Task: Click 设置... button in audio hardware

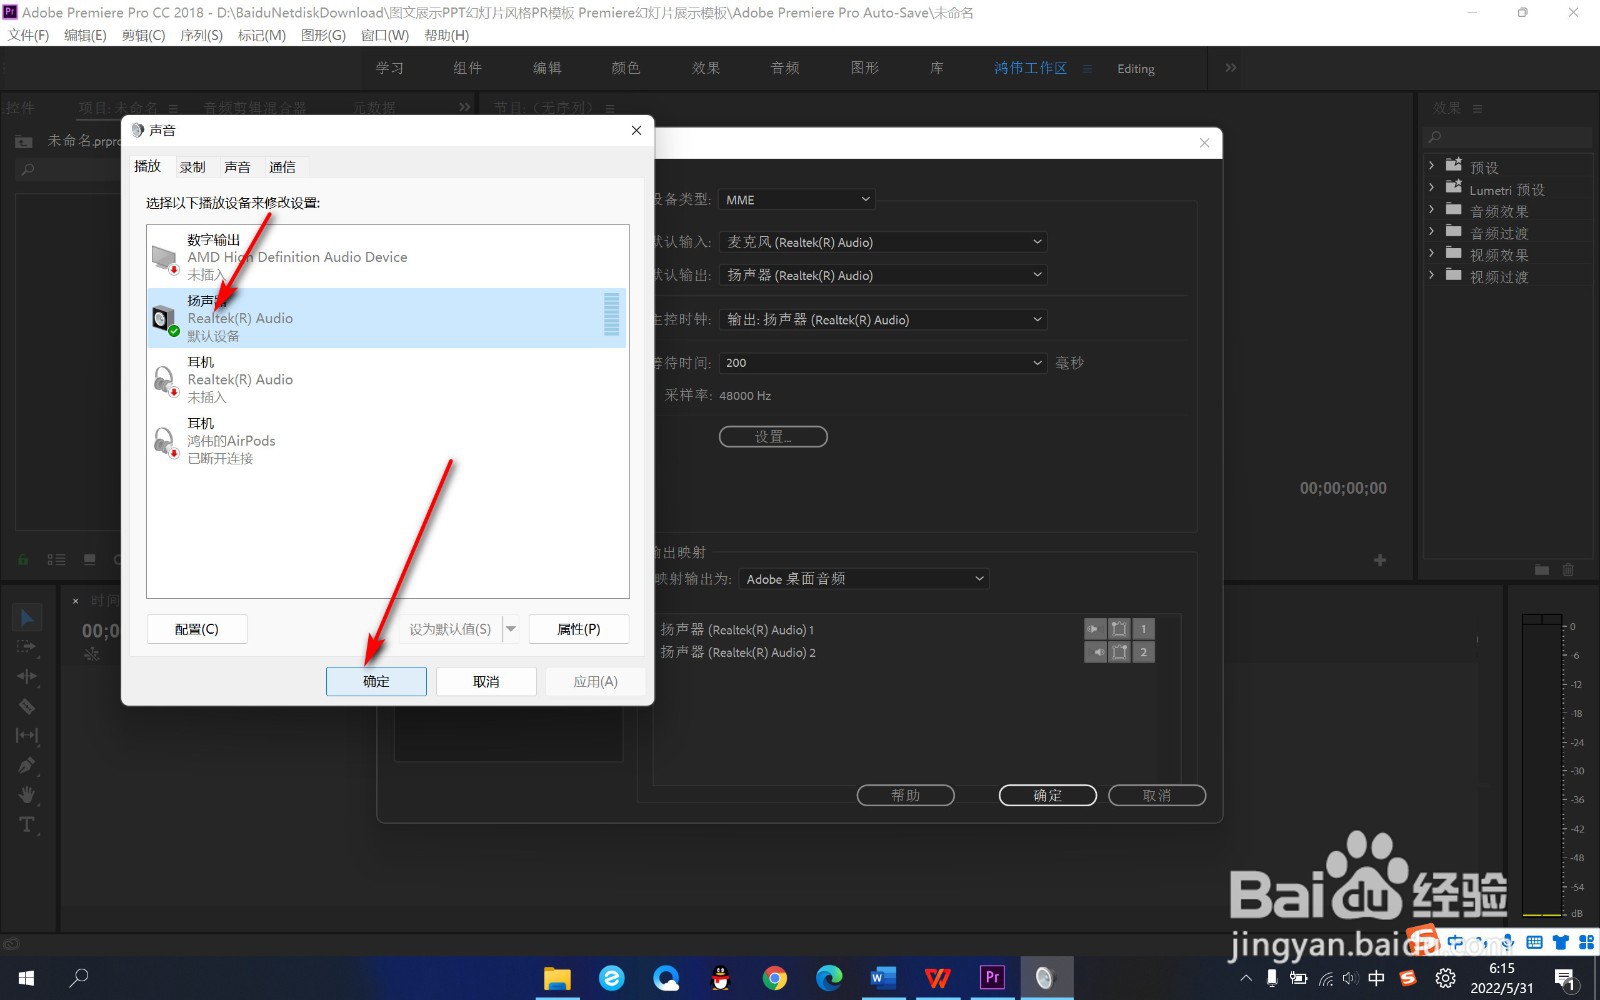Action: tap(773, 437)
